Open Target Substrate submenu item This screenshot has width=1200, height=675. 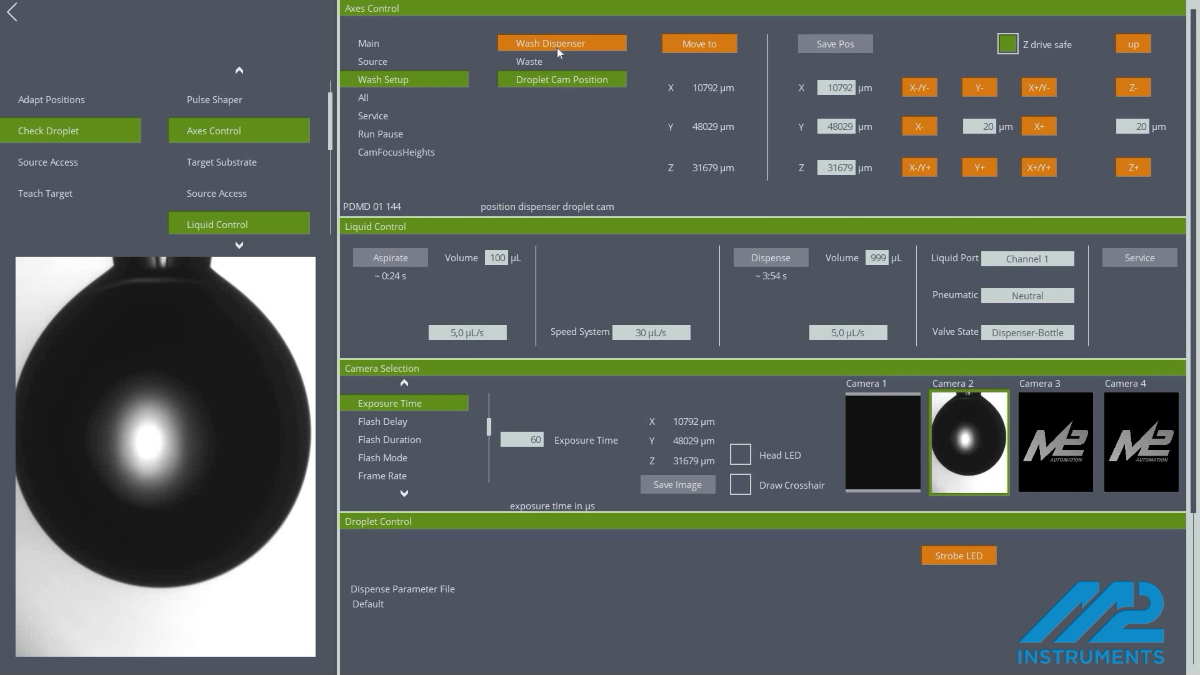221,162
